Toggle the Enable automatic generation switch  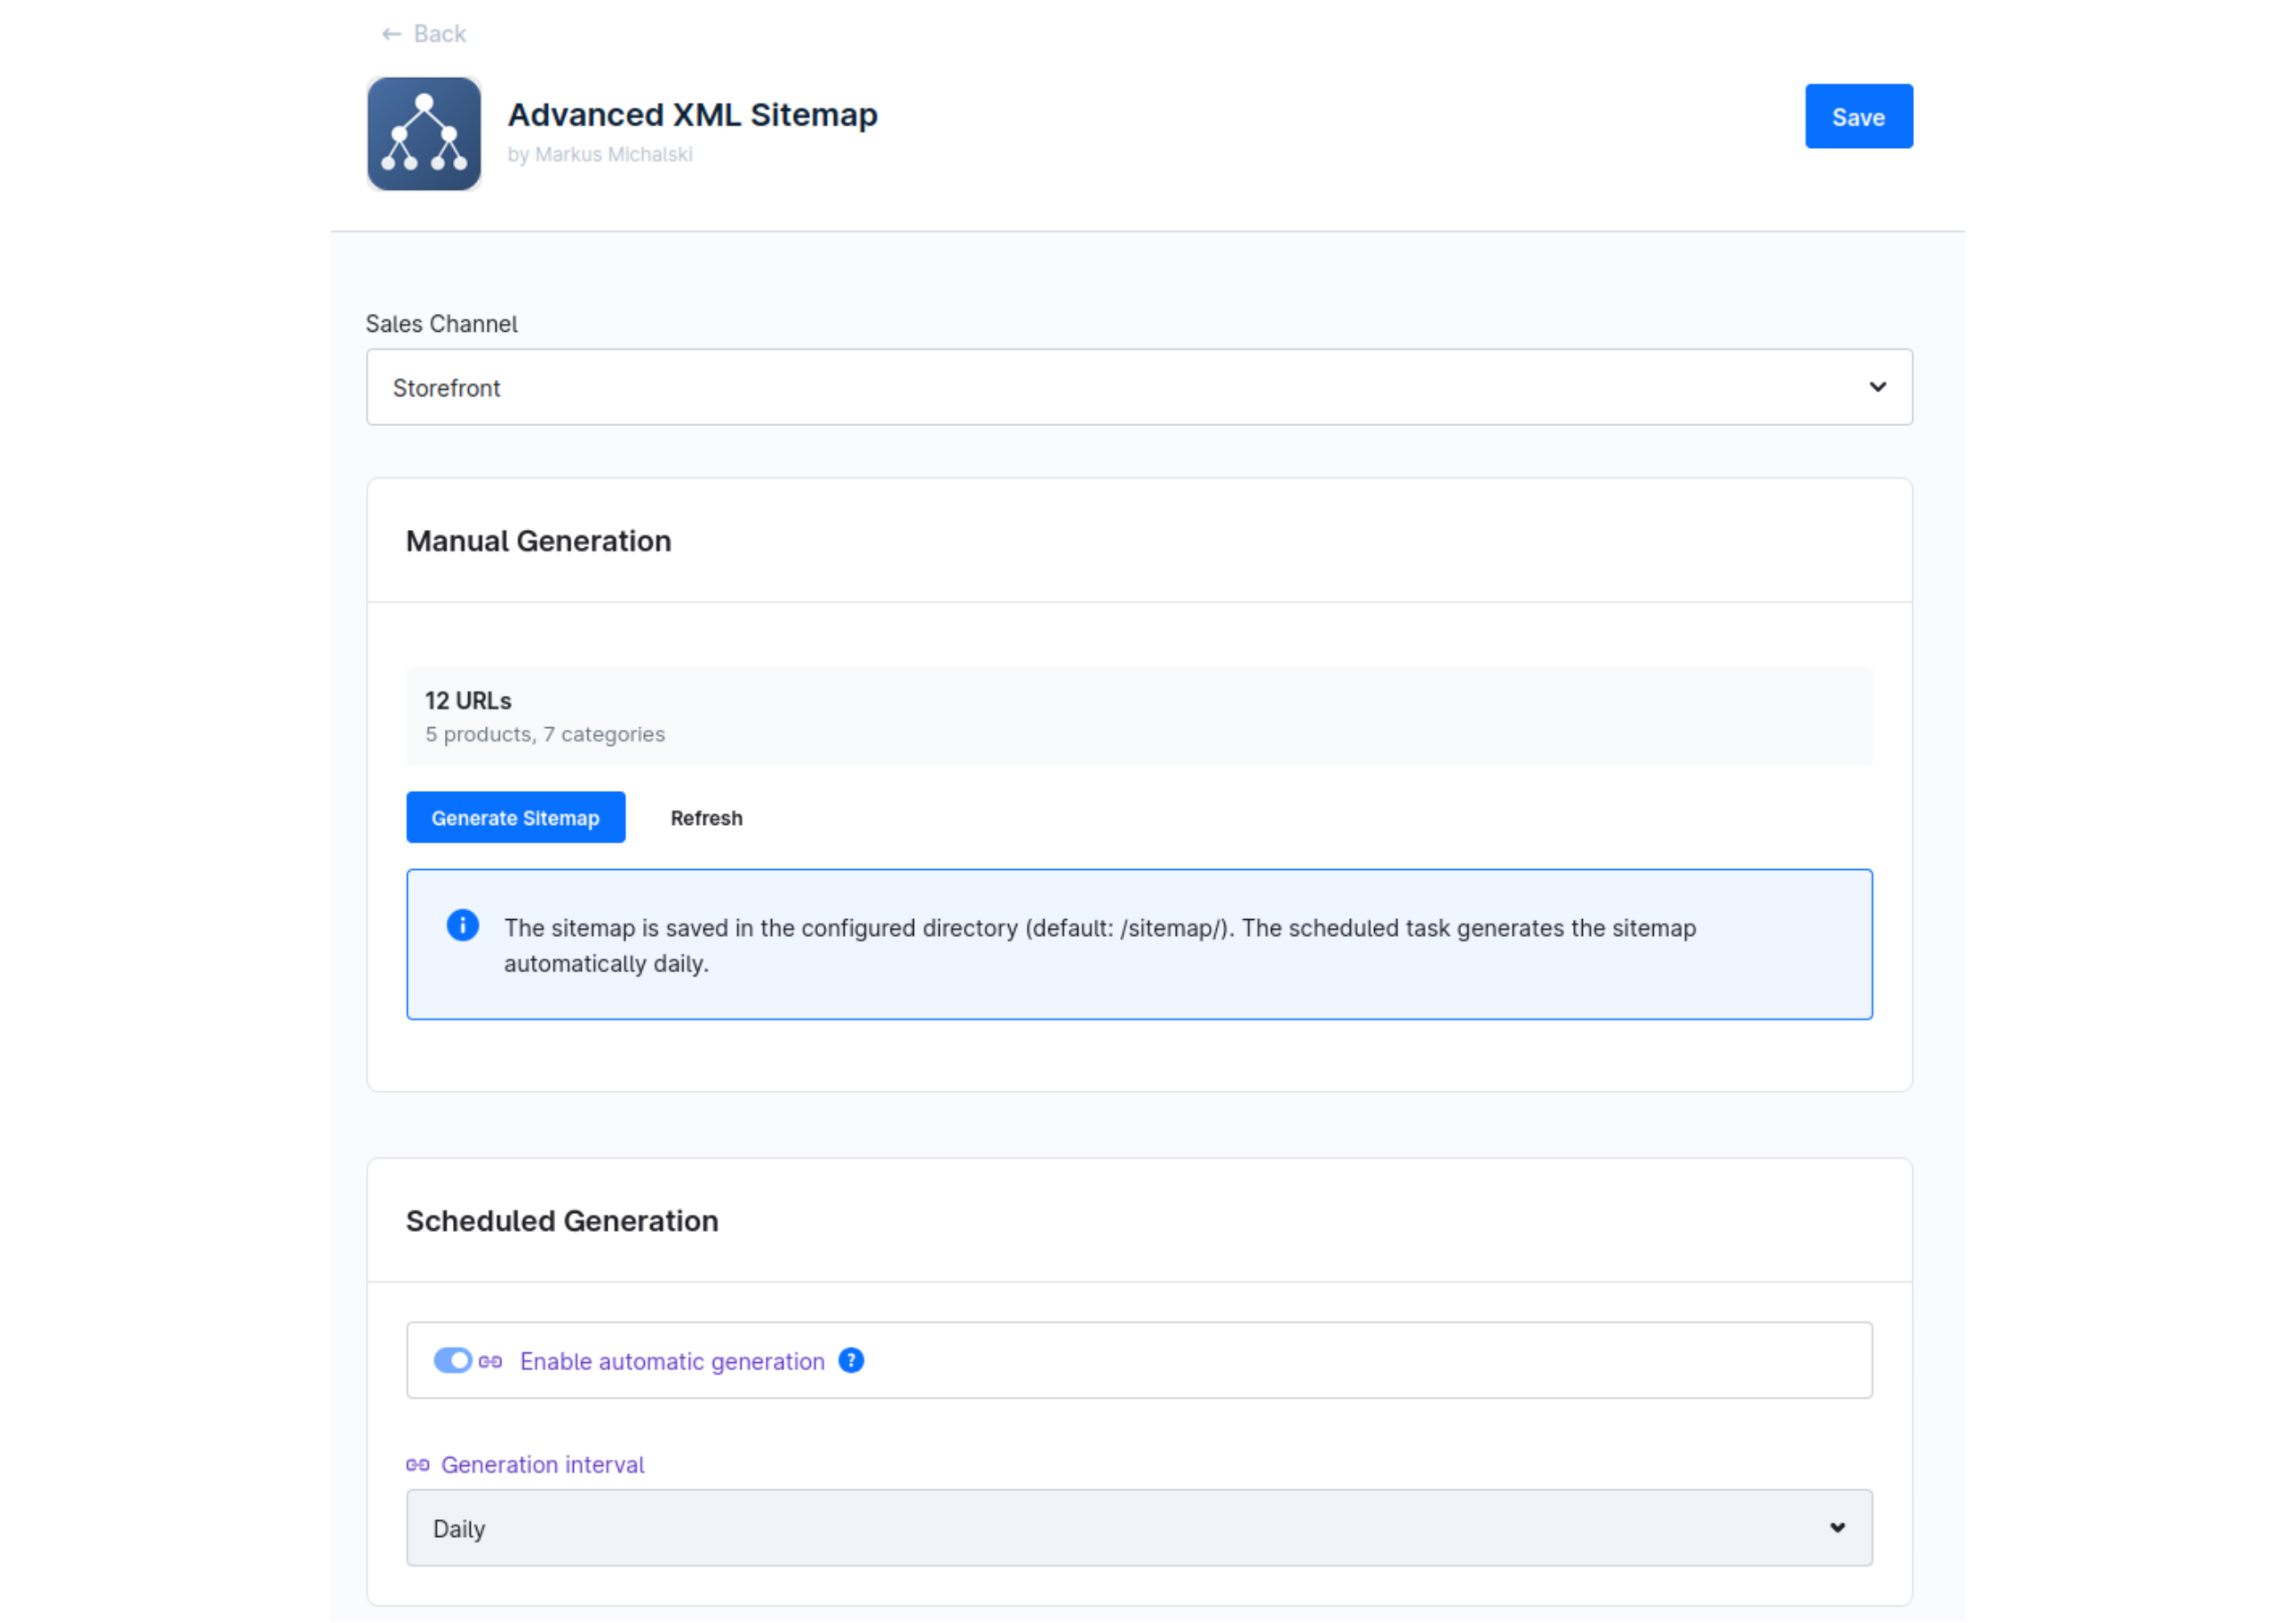[x=452, y=1361]
